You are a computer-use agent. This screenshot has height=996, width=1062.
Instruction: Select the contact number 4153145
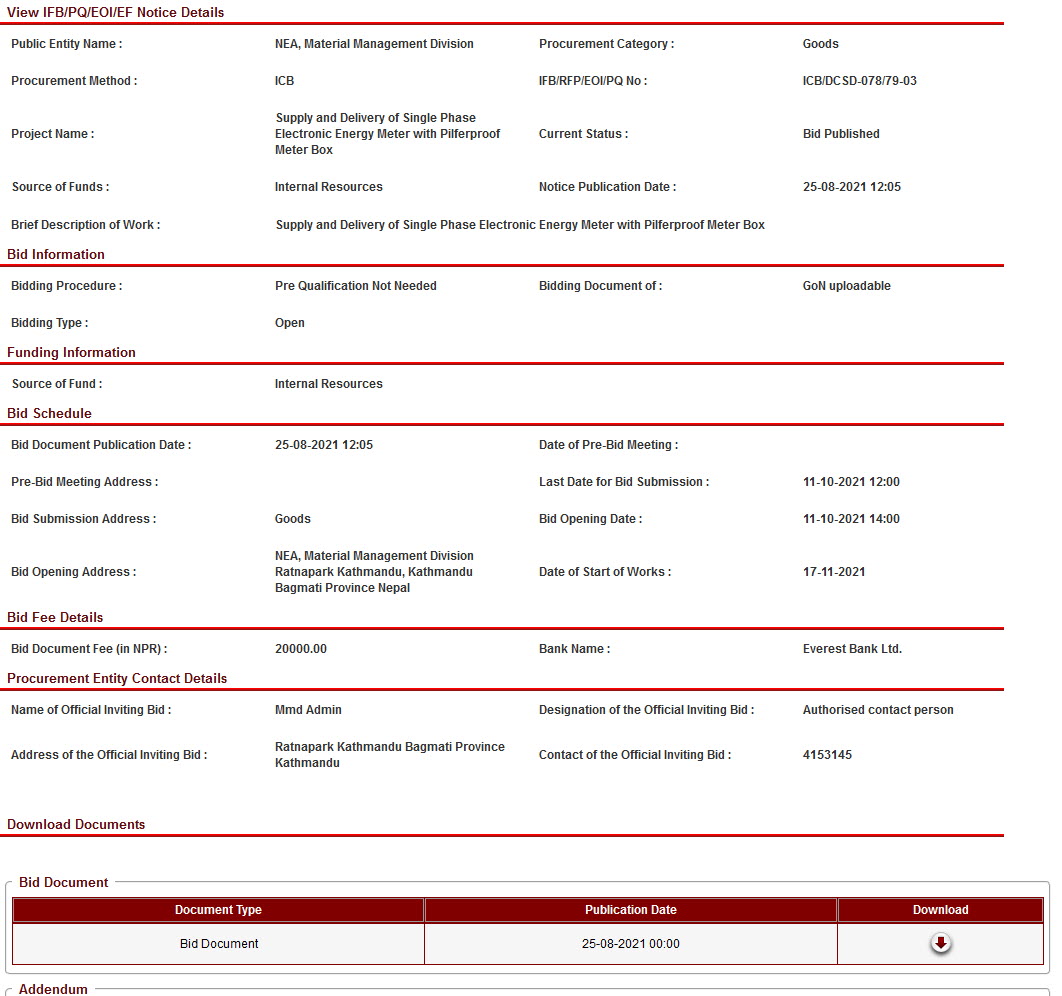827,755
